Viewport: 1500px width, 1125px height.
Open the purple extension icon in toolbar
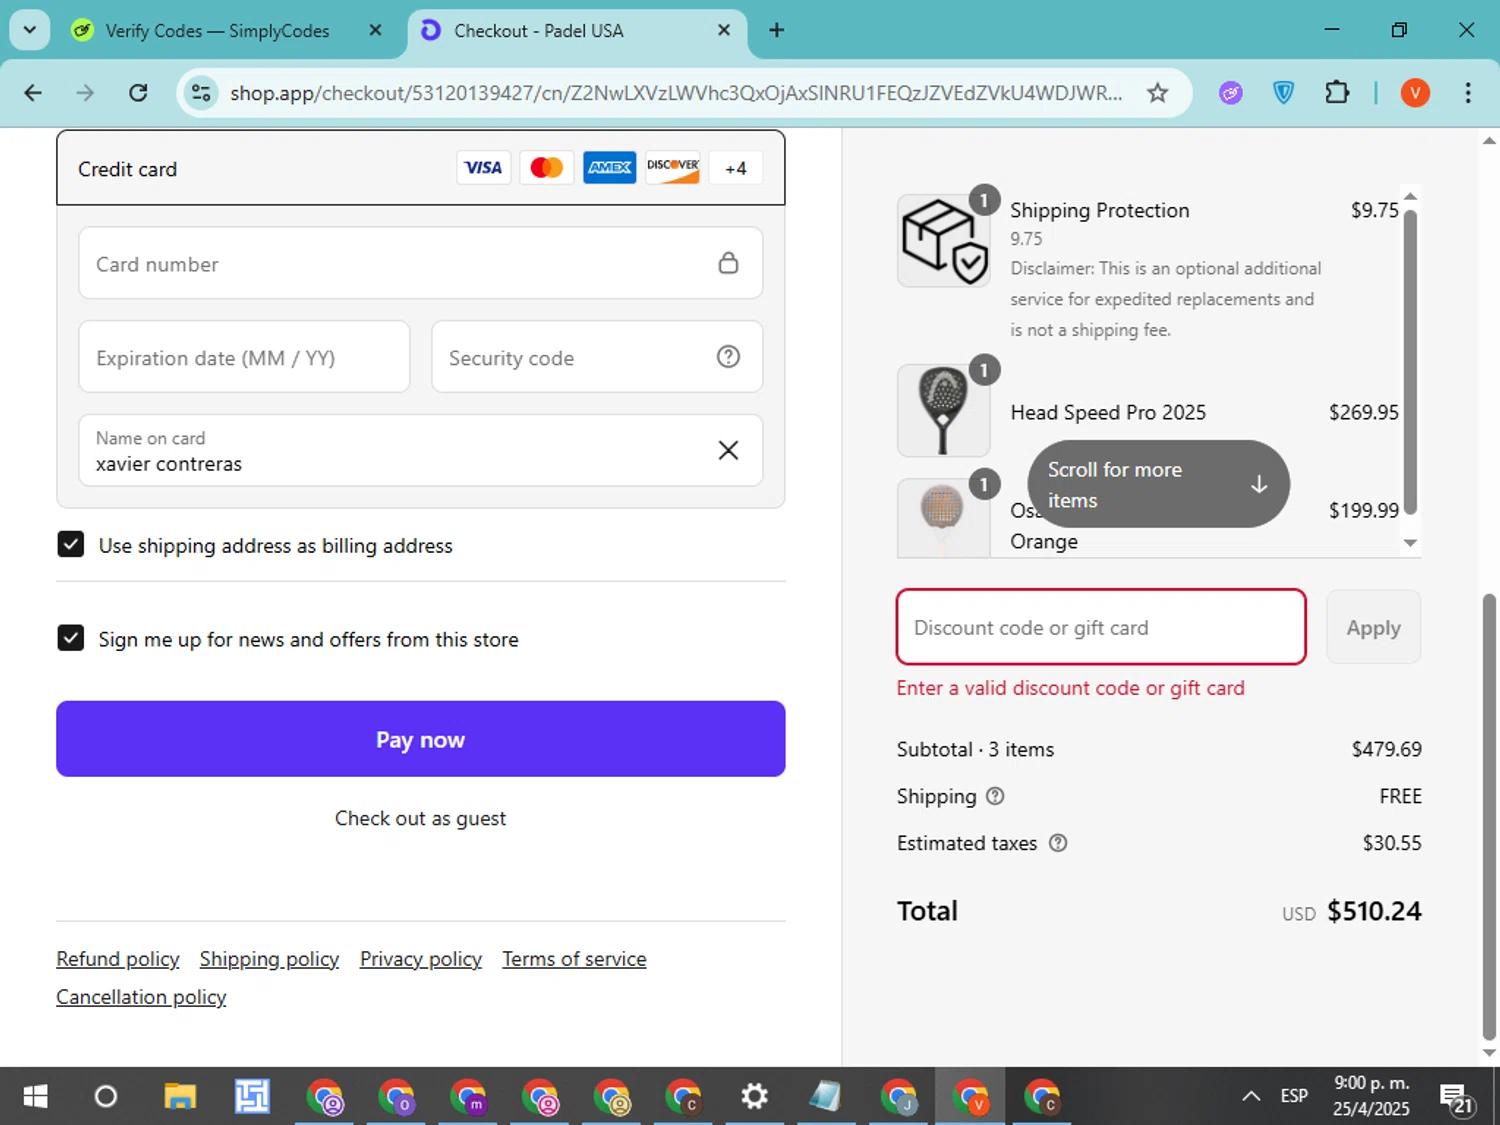(1230, 93)
